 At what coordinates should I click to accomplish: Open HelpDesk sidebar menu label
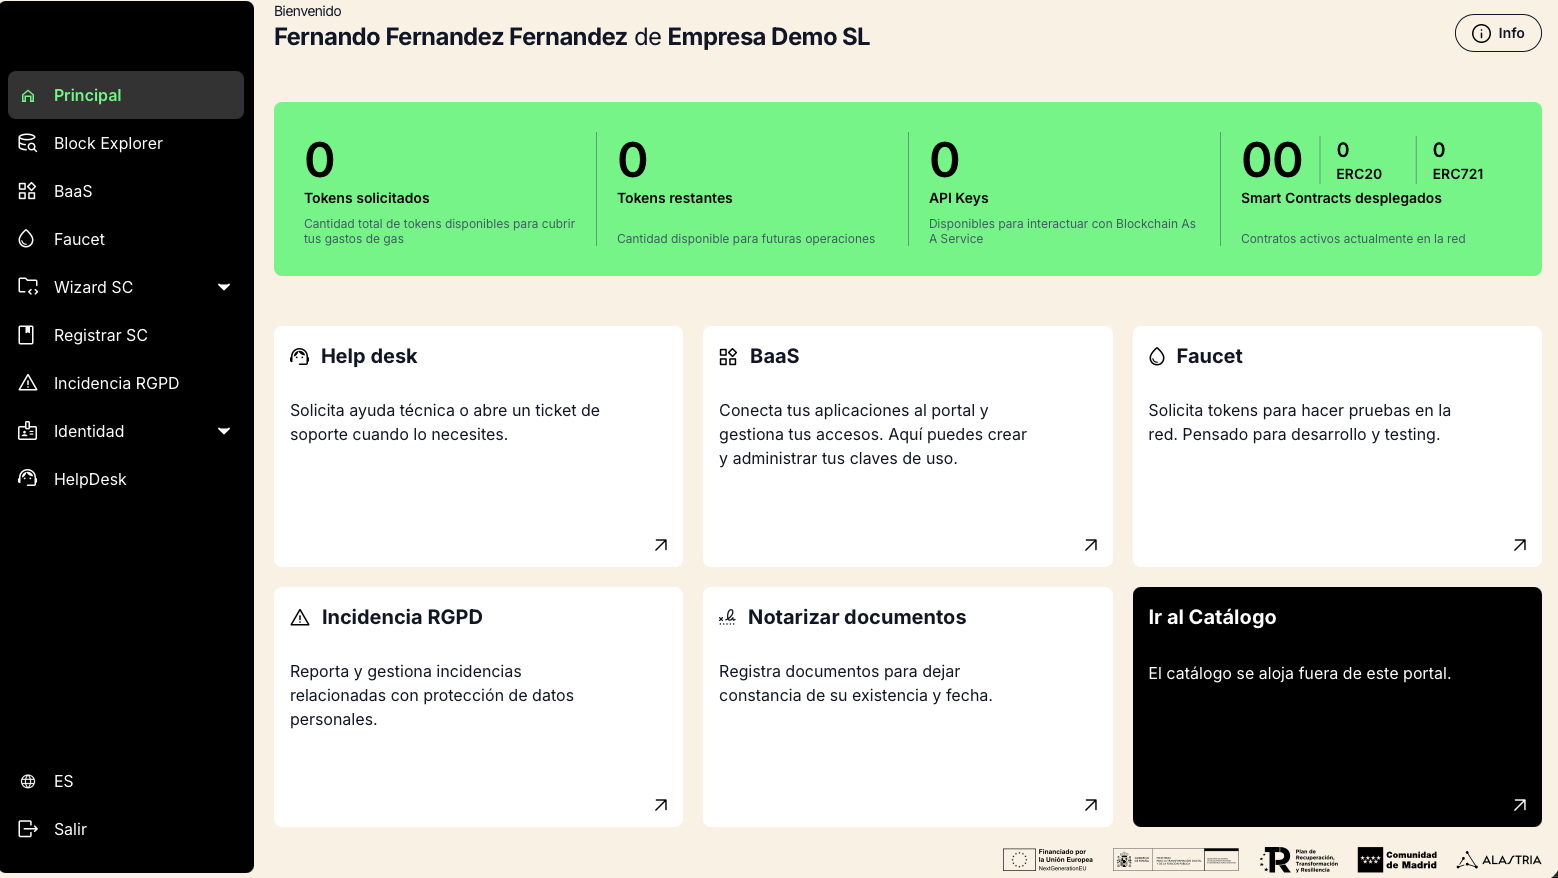point(90,479)
